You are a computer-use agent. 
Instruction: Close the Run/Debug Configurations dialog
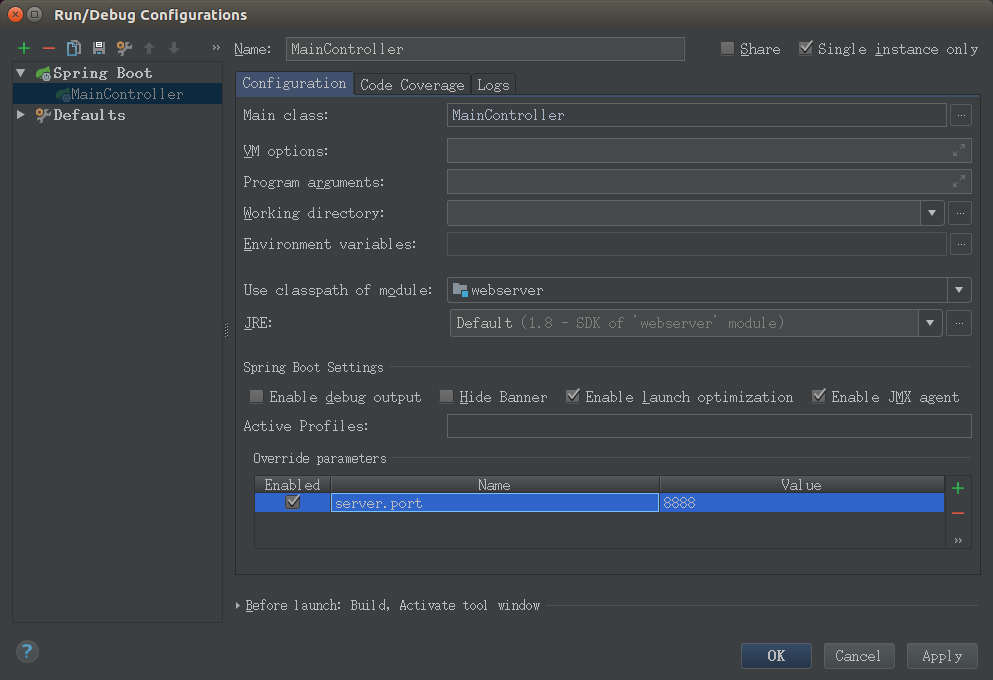[x=15, y=14]
